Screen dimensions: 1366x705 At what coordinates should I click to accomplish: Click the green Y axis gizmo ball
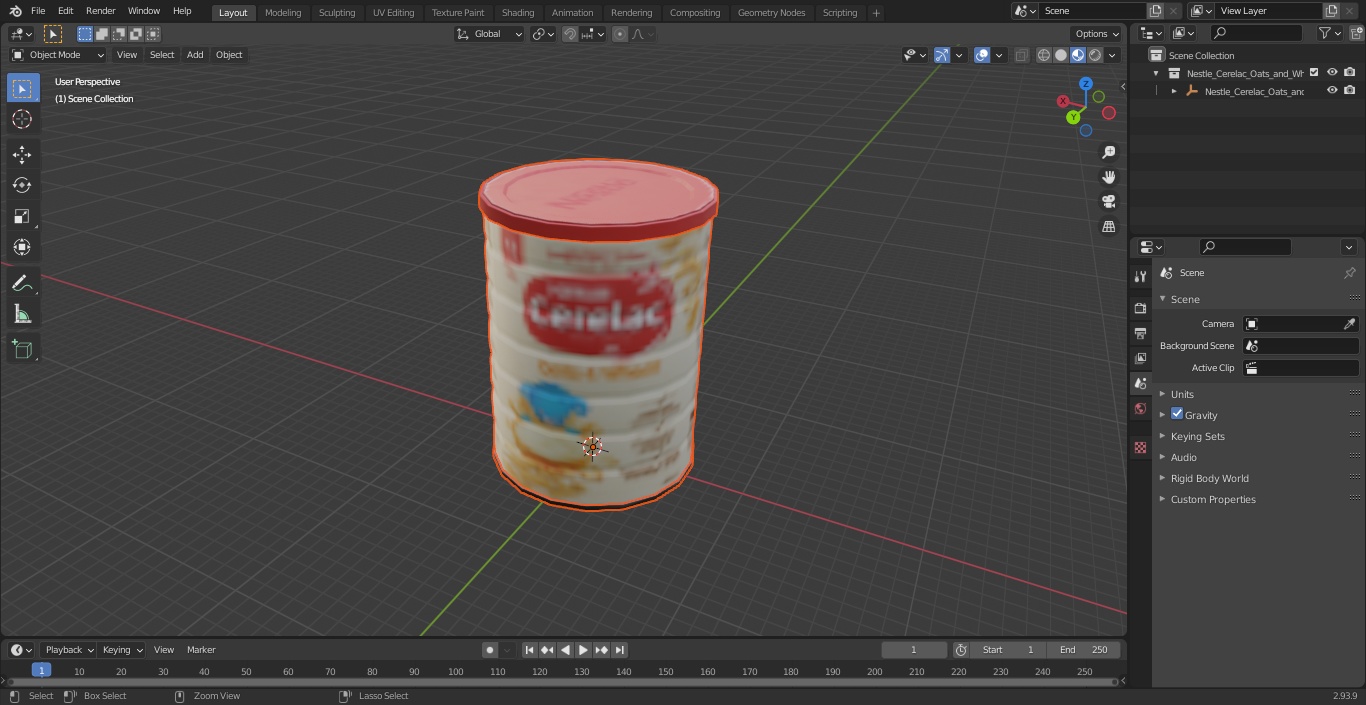click(x=1073, y=117)
